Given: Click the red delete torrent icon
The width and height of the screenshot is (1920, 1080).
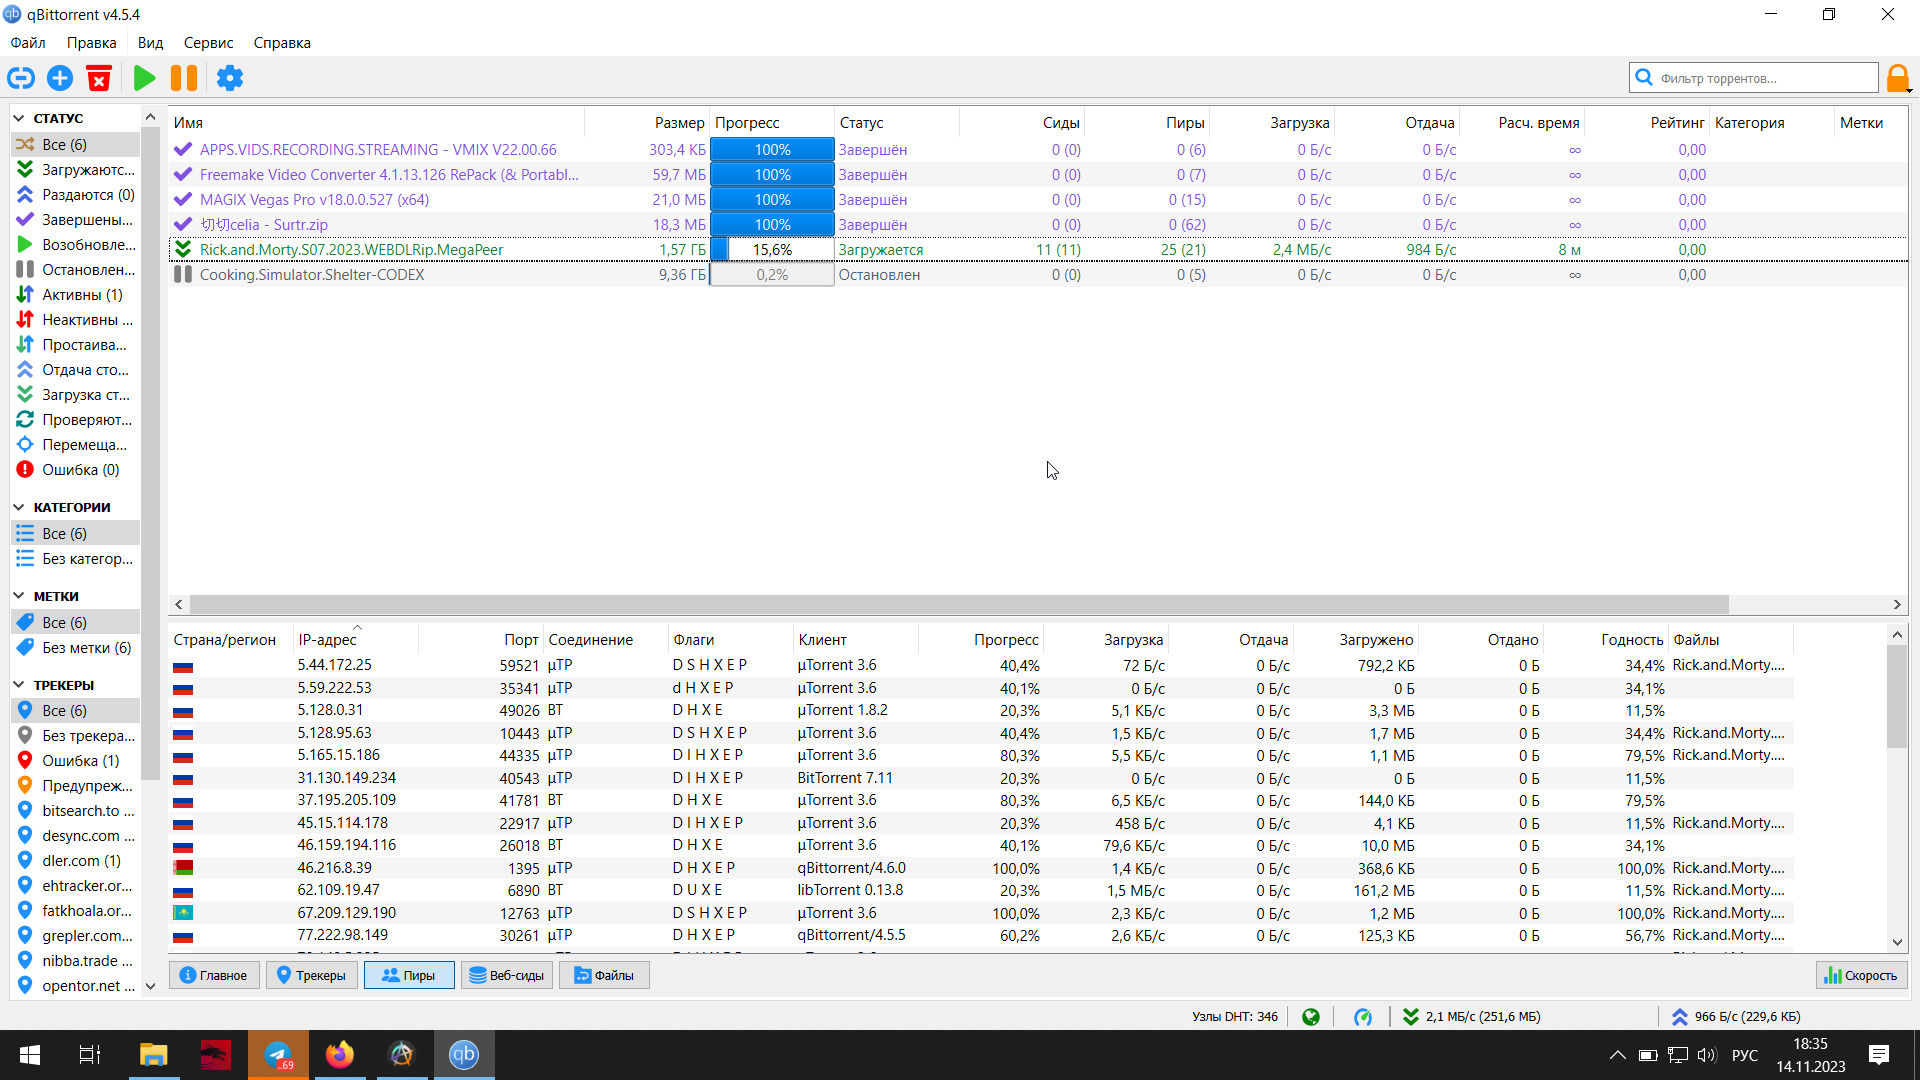Looking at the screenshot, I should pyautogui.click(x=99, y=78).
